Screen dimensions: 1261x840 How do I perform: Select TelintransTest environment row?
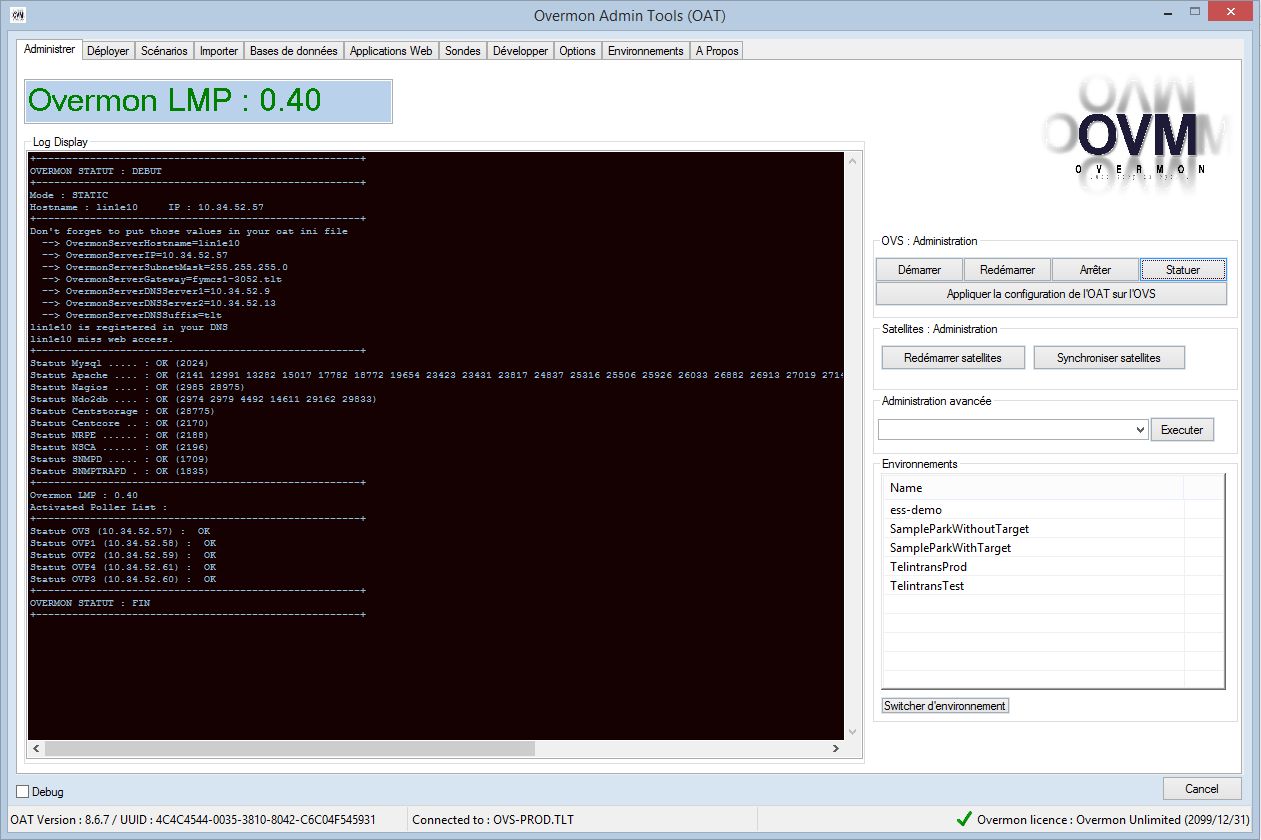(1053, 586)
